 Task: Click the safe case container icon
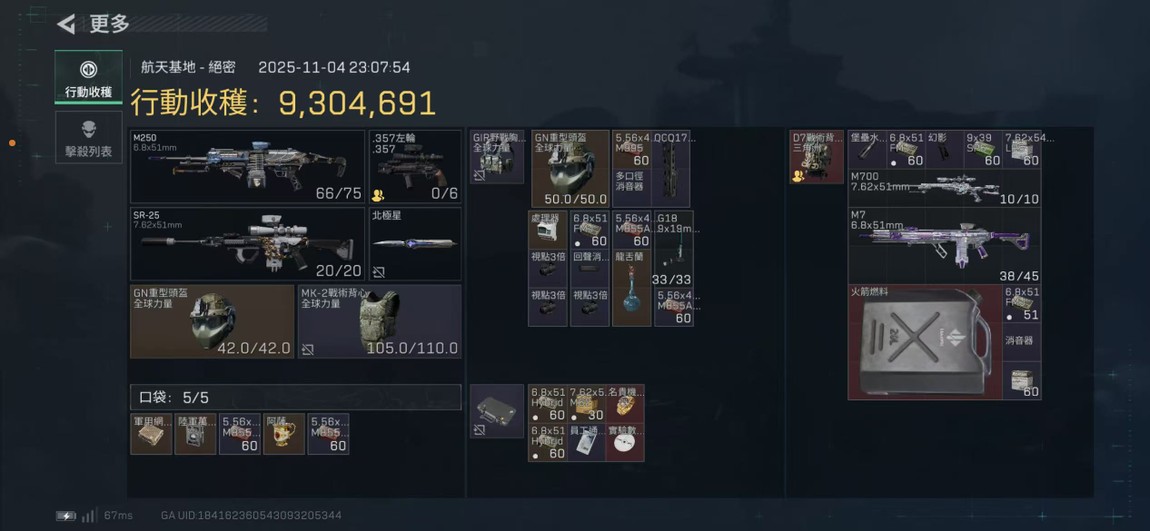click(x=497, y=411)
